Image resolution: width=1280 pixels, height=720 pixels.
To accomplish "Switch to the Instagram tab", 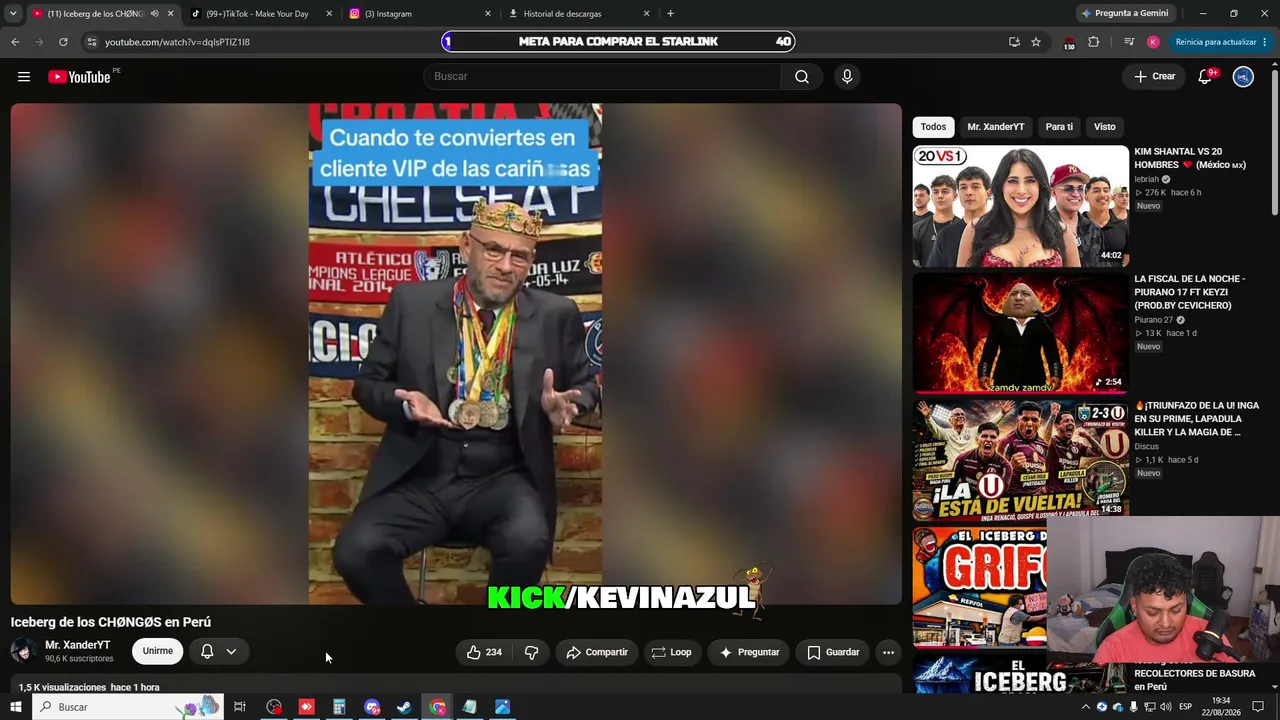I will (420, 14).
